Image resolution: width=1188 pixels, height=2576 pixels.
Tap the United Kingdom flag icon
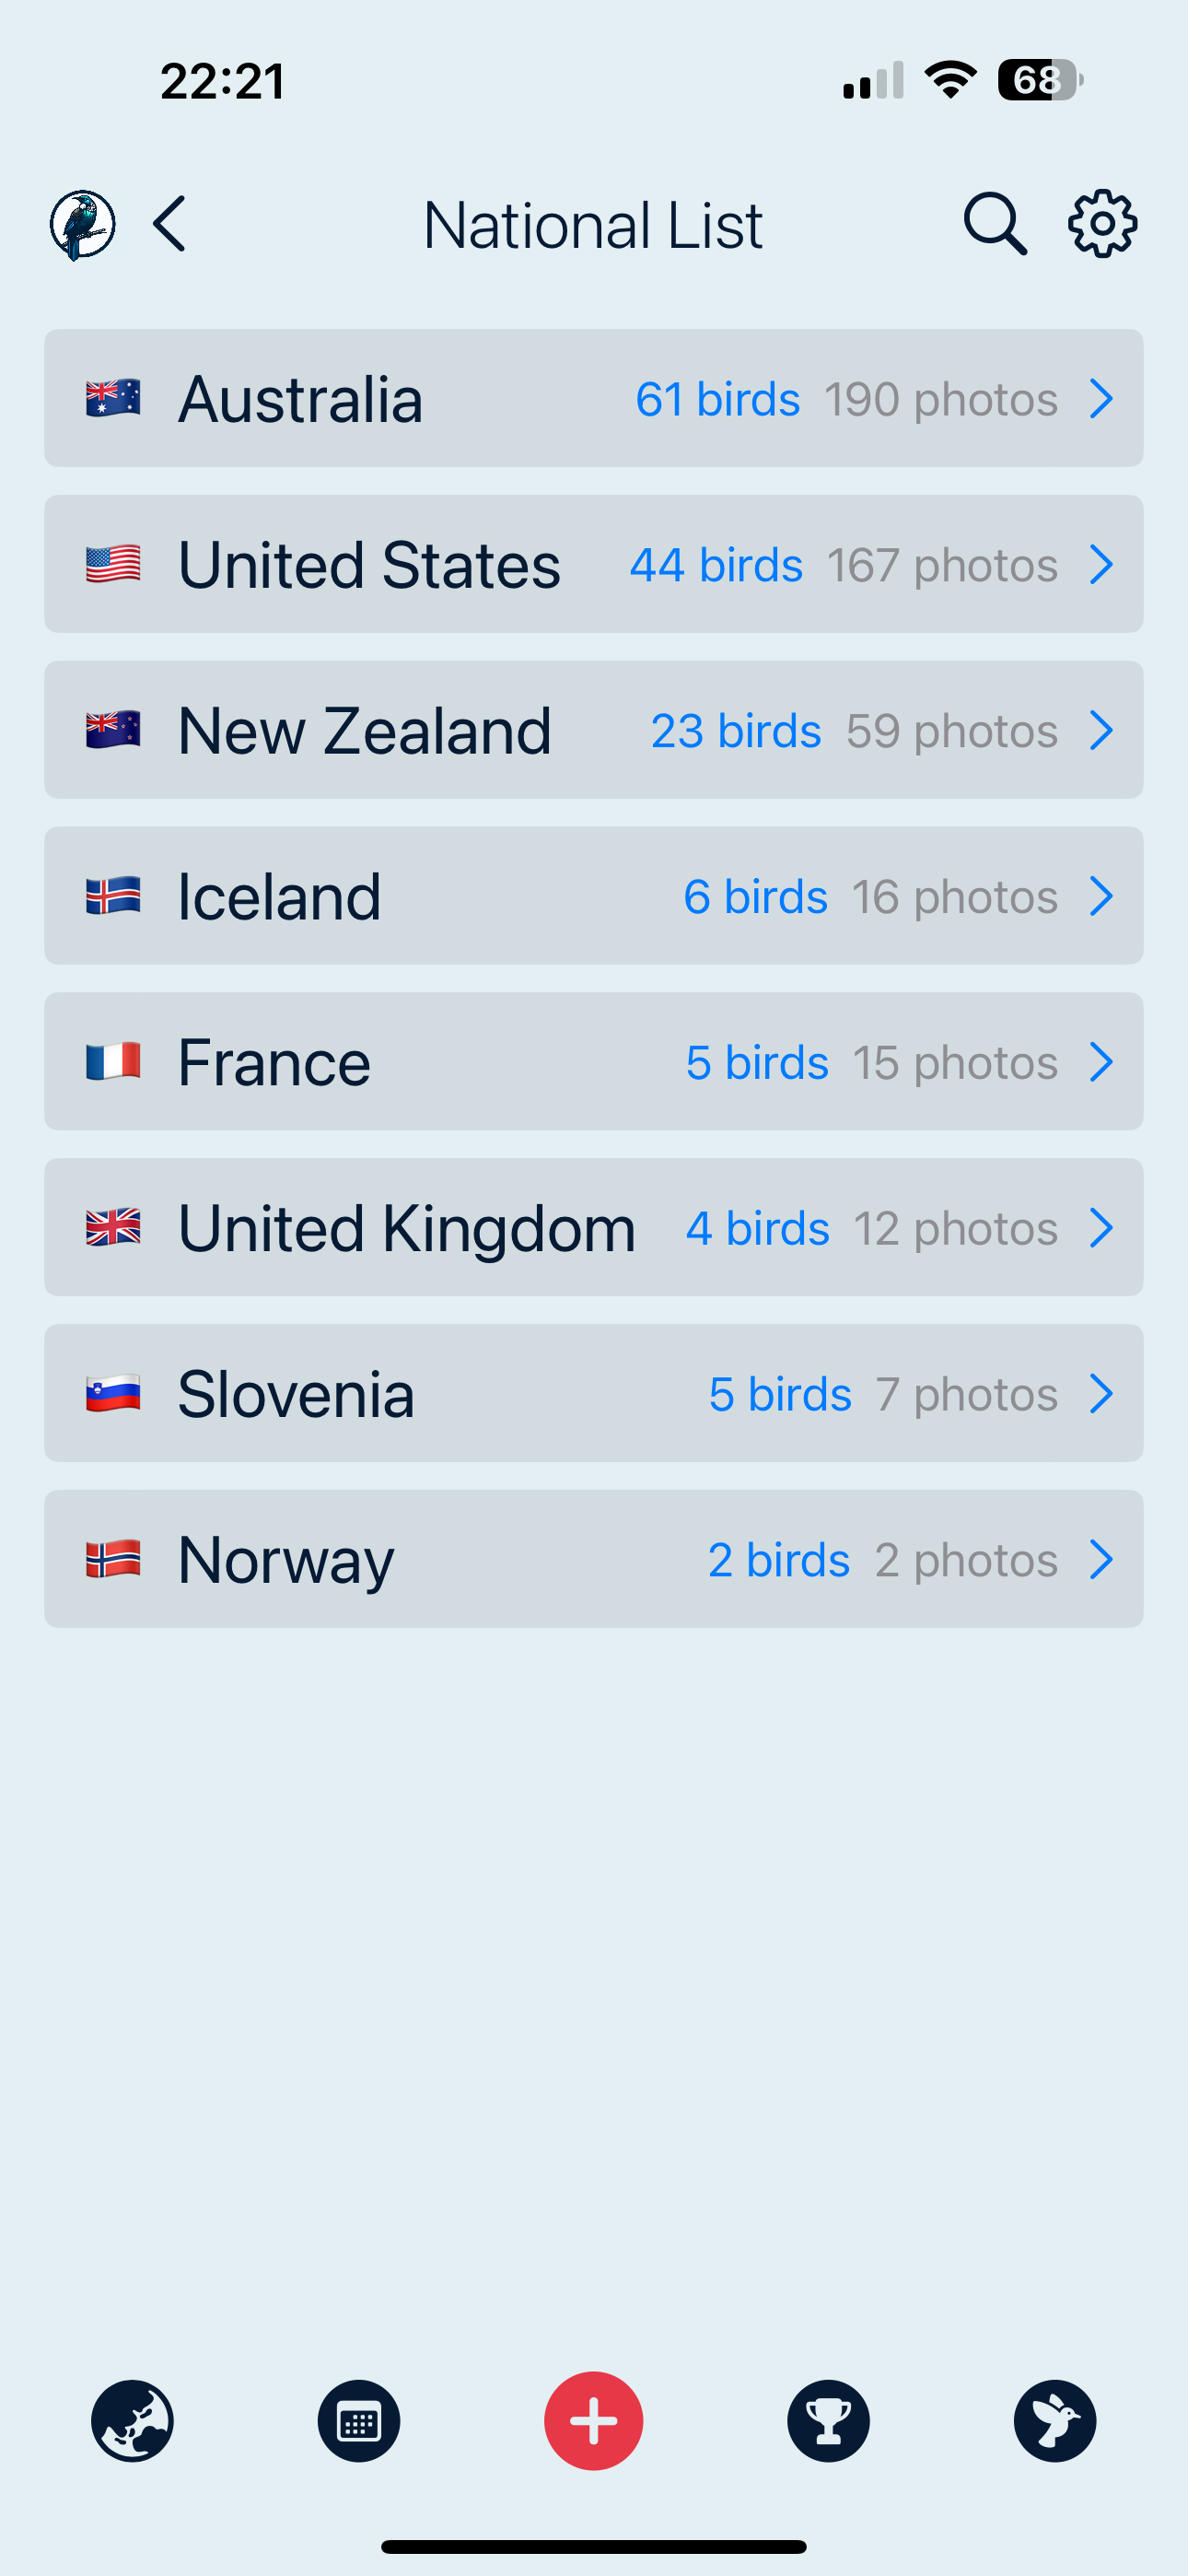coord(113,1228)
